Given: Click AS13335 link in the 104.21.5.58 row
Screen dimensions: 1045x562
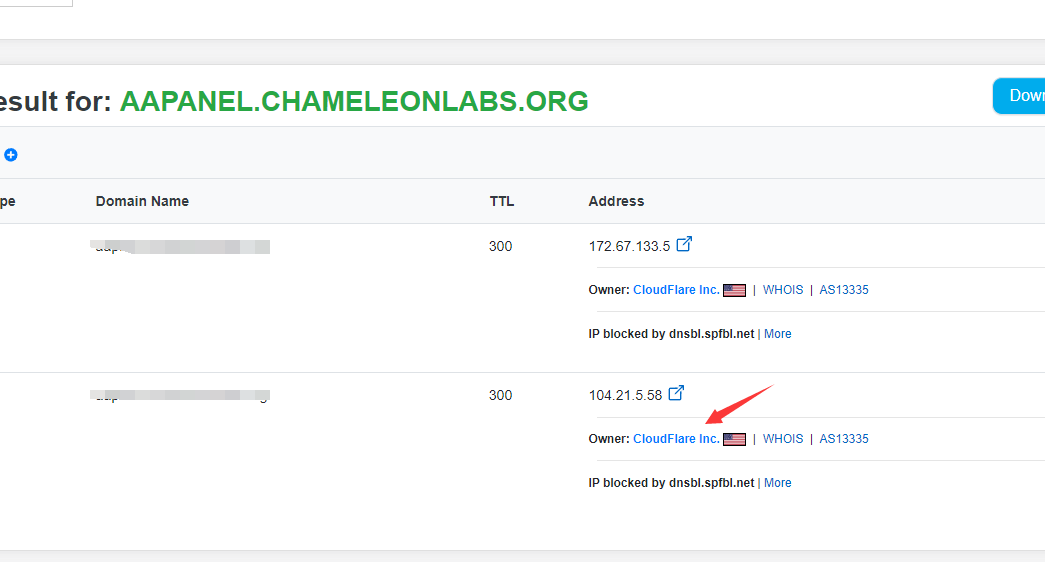Looking at the screenshot, I should (844, 439).
